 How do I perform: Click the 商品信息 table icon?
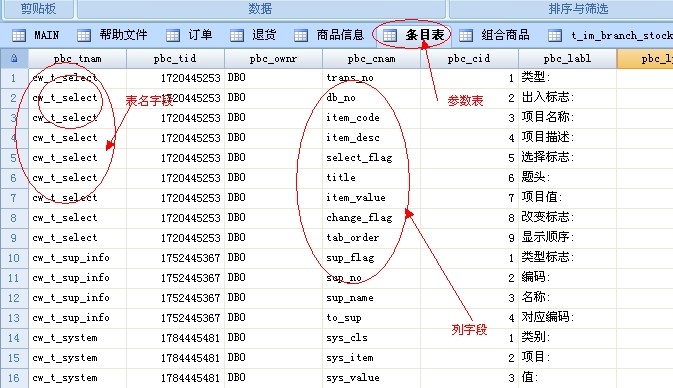pyautogui.click(x=301, y=35)
